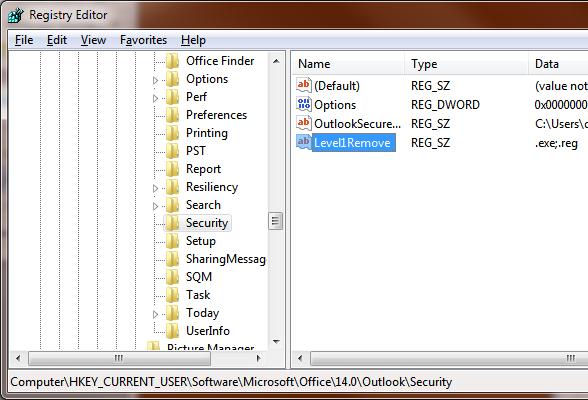This screenshot has width=588, height=400.
Task: Click the PST folder icon
Action: coord(173,151)
